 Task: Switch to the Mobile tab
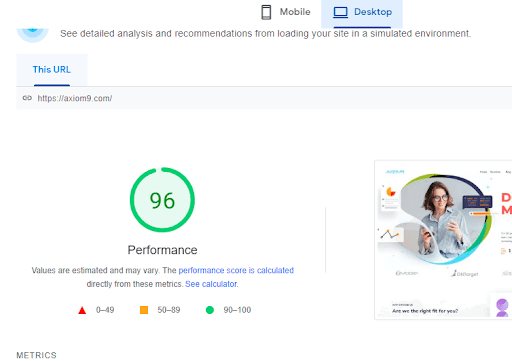(285, 12)
